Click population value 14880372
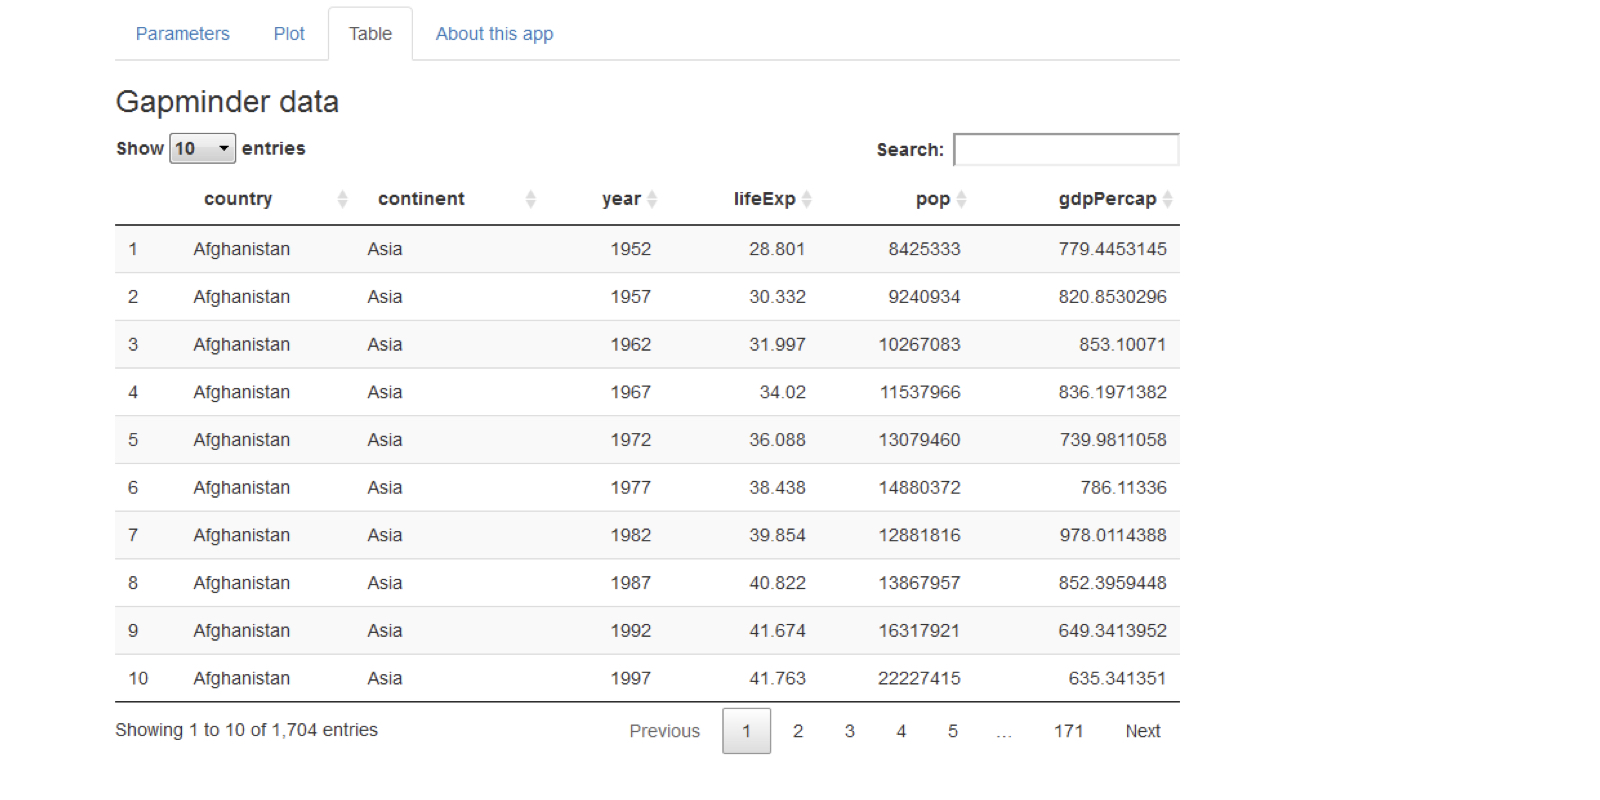1600x800 pixels. (x=919, y=488)
